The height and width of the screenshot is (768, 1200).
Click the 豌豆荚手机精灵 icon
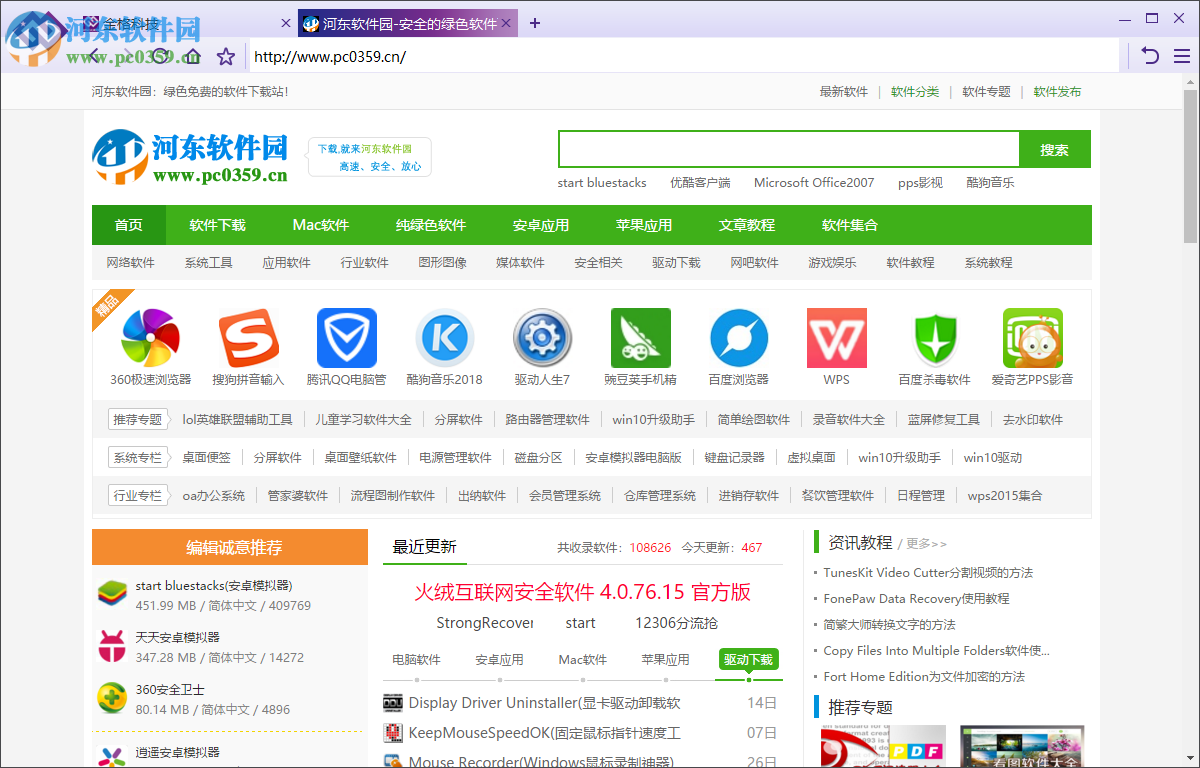(x=640, y=338)
